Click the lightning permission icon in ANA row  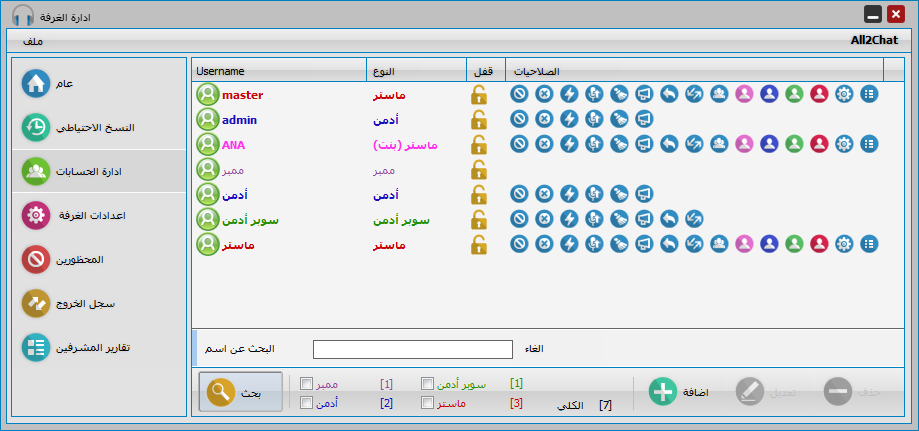coord(568,144)
